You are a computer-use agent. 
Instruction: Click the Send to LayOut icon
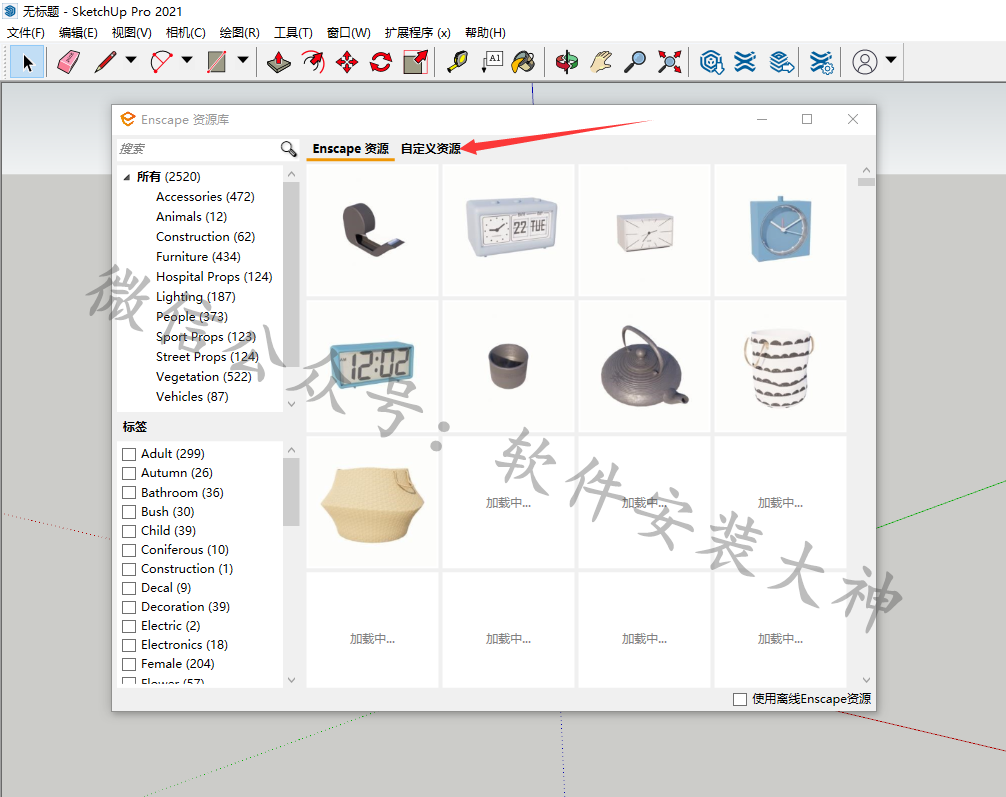(781, 62)
